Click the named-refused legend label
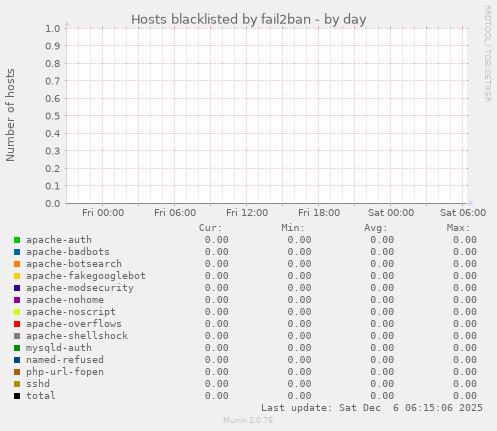The height and width of the screenshot is (431, 497). pyautogui.click(x=65, y=360)
